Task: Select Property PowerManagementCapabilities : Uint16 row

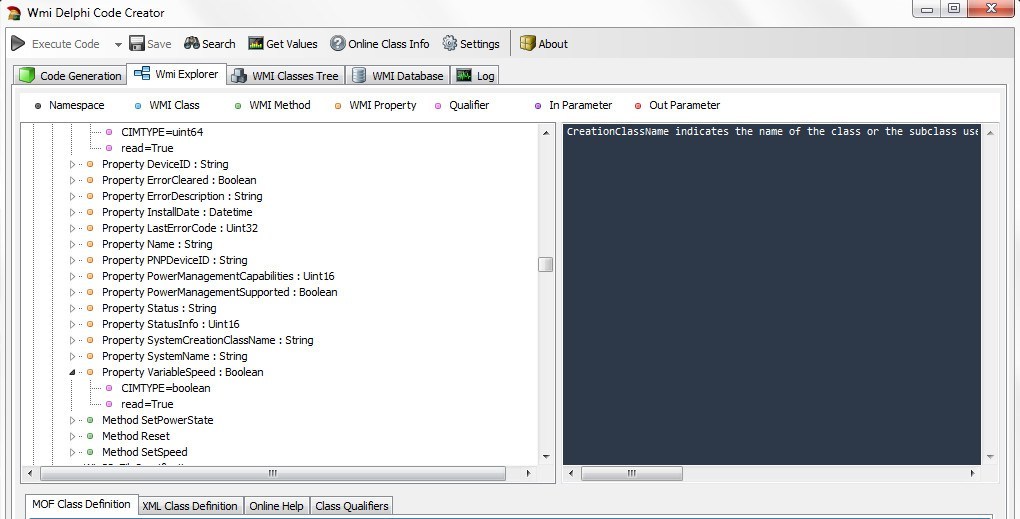Action: pos(218,276)
